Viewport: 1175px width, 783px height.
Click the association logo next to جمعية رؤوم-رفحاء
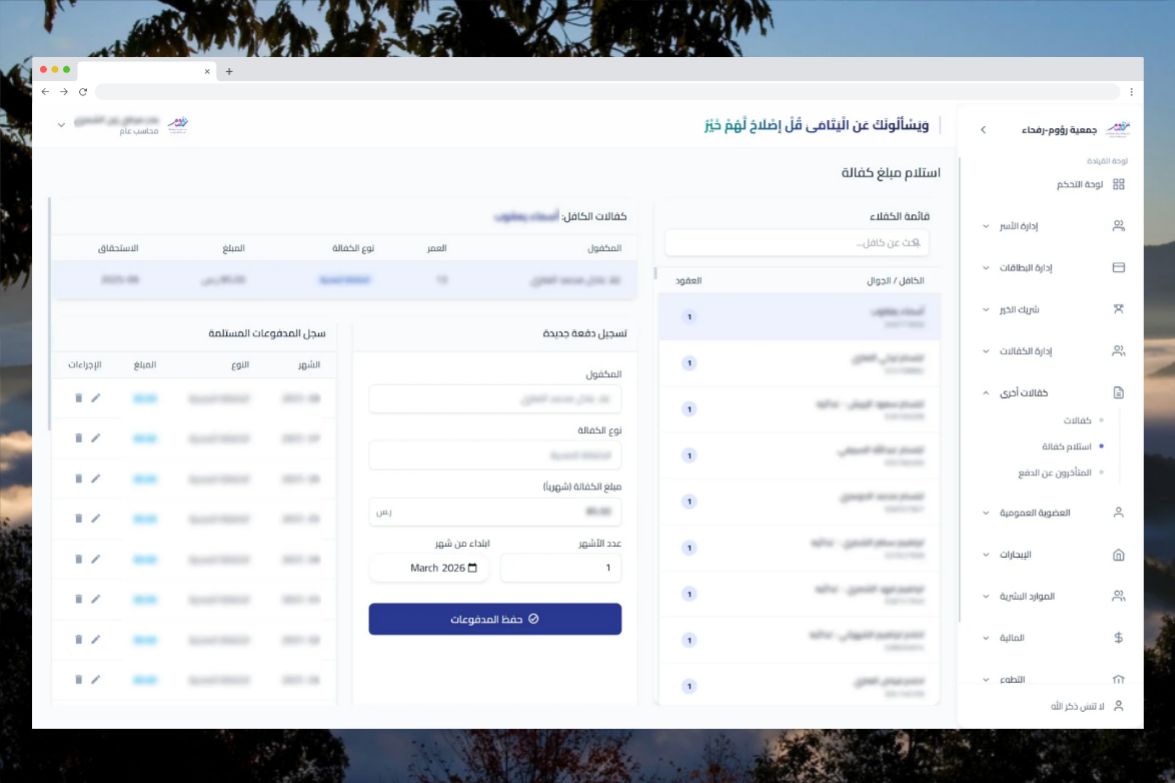coord(1117,129)
